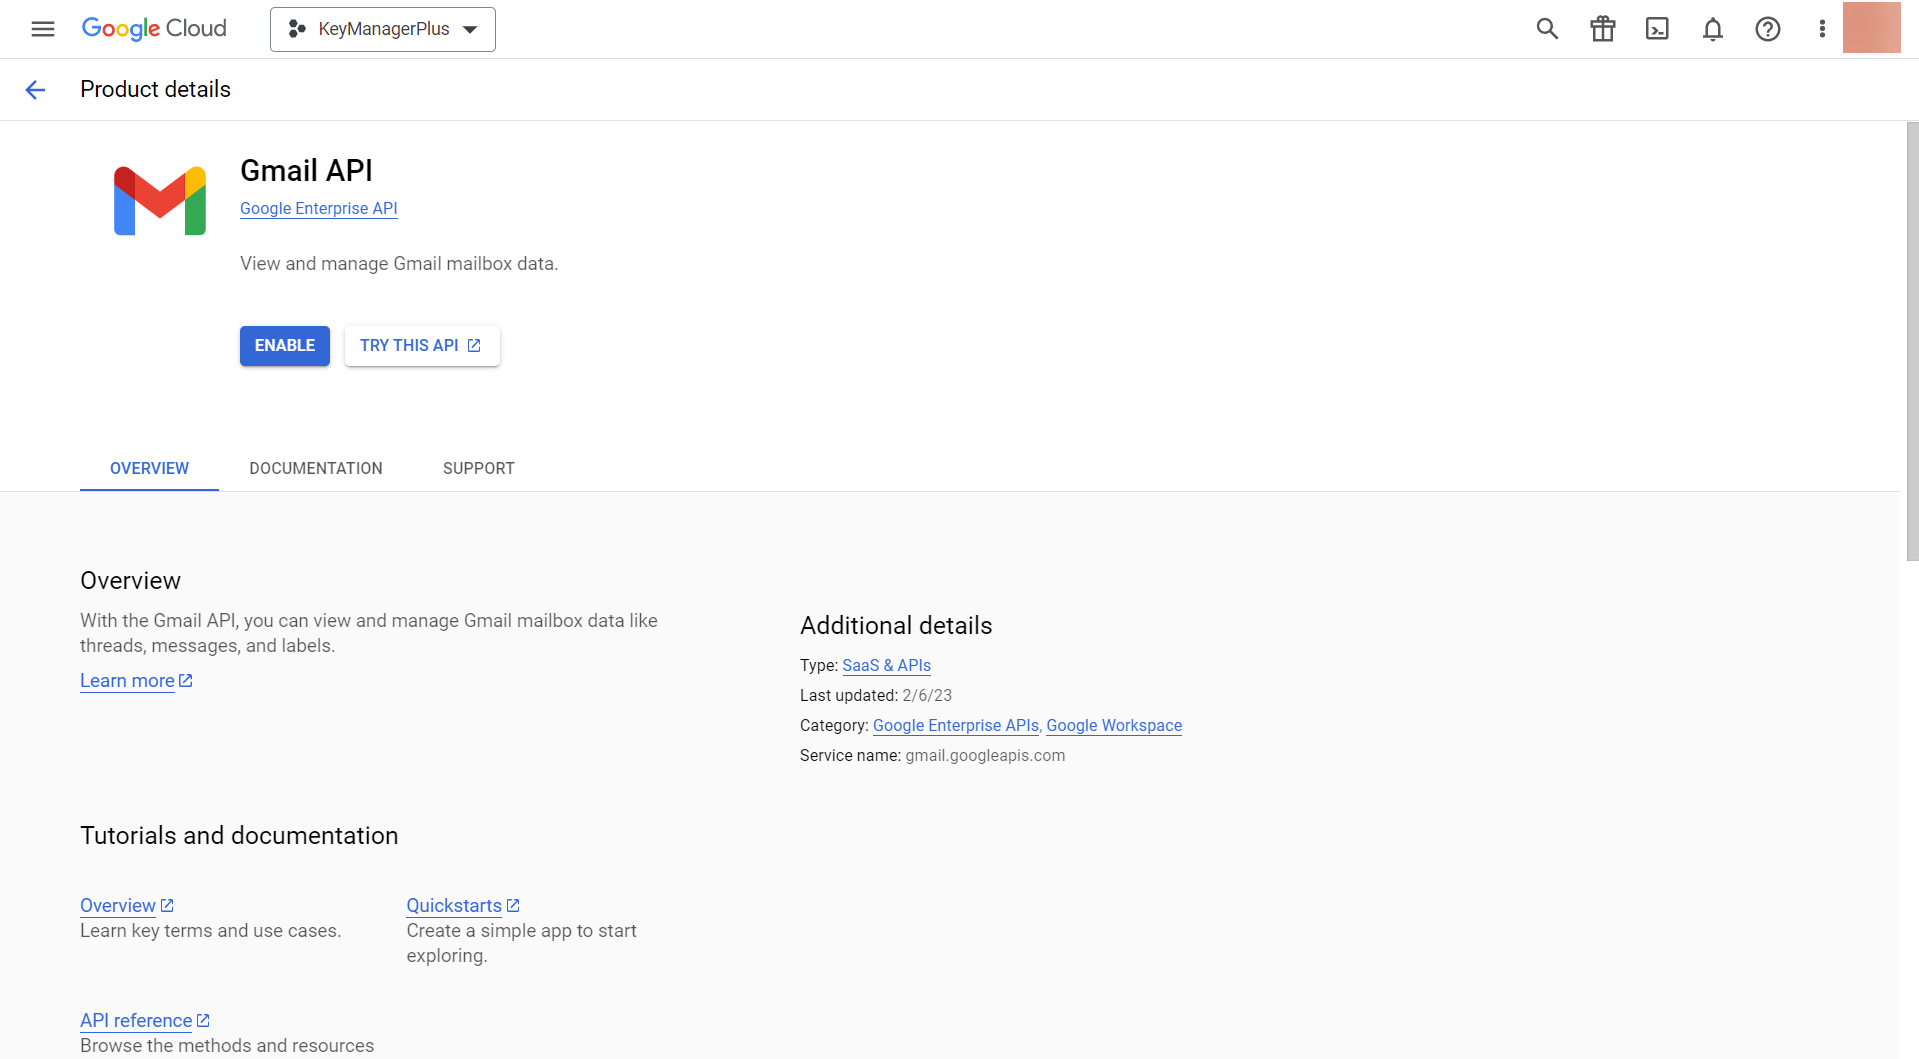Open the notifications bell
The image size is (1919, 1059).
(1712, 29)
